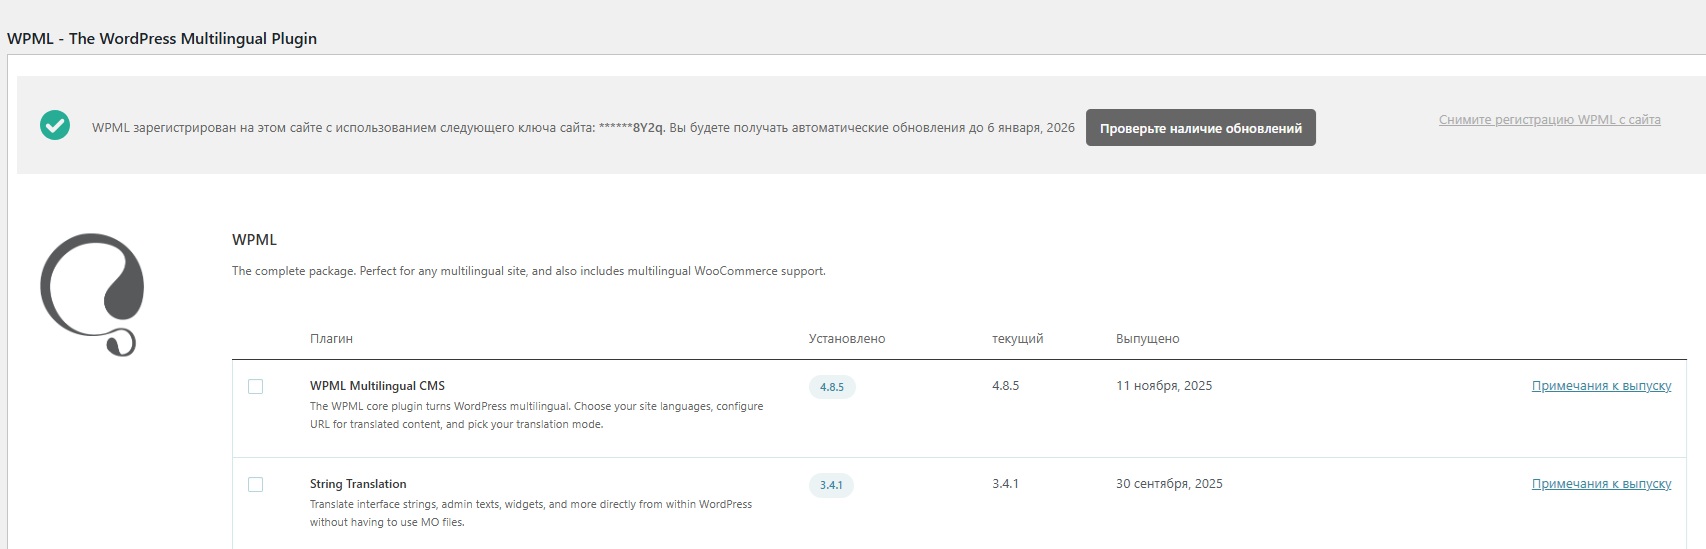Tick the WPML Multilingual CMS checkbox
Screen dimensions: 1706x549
[256, 387]
